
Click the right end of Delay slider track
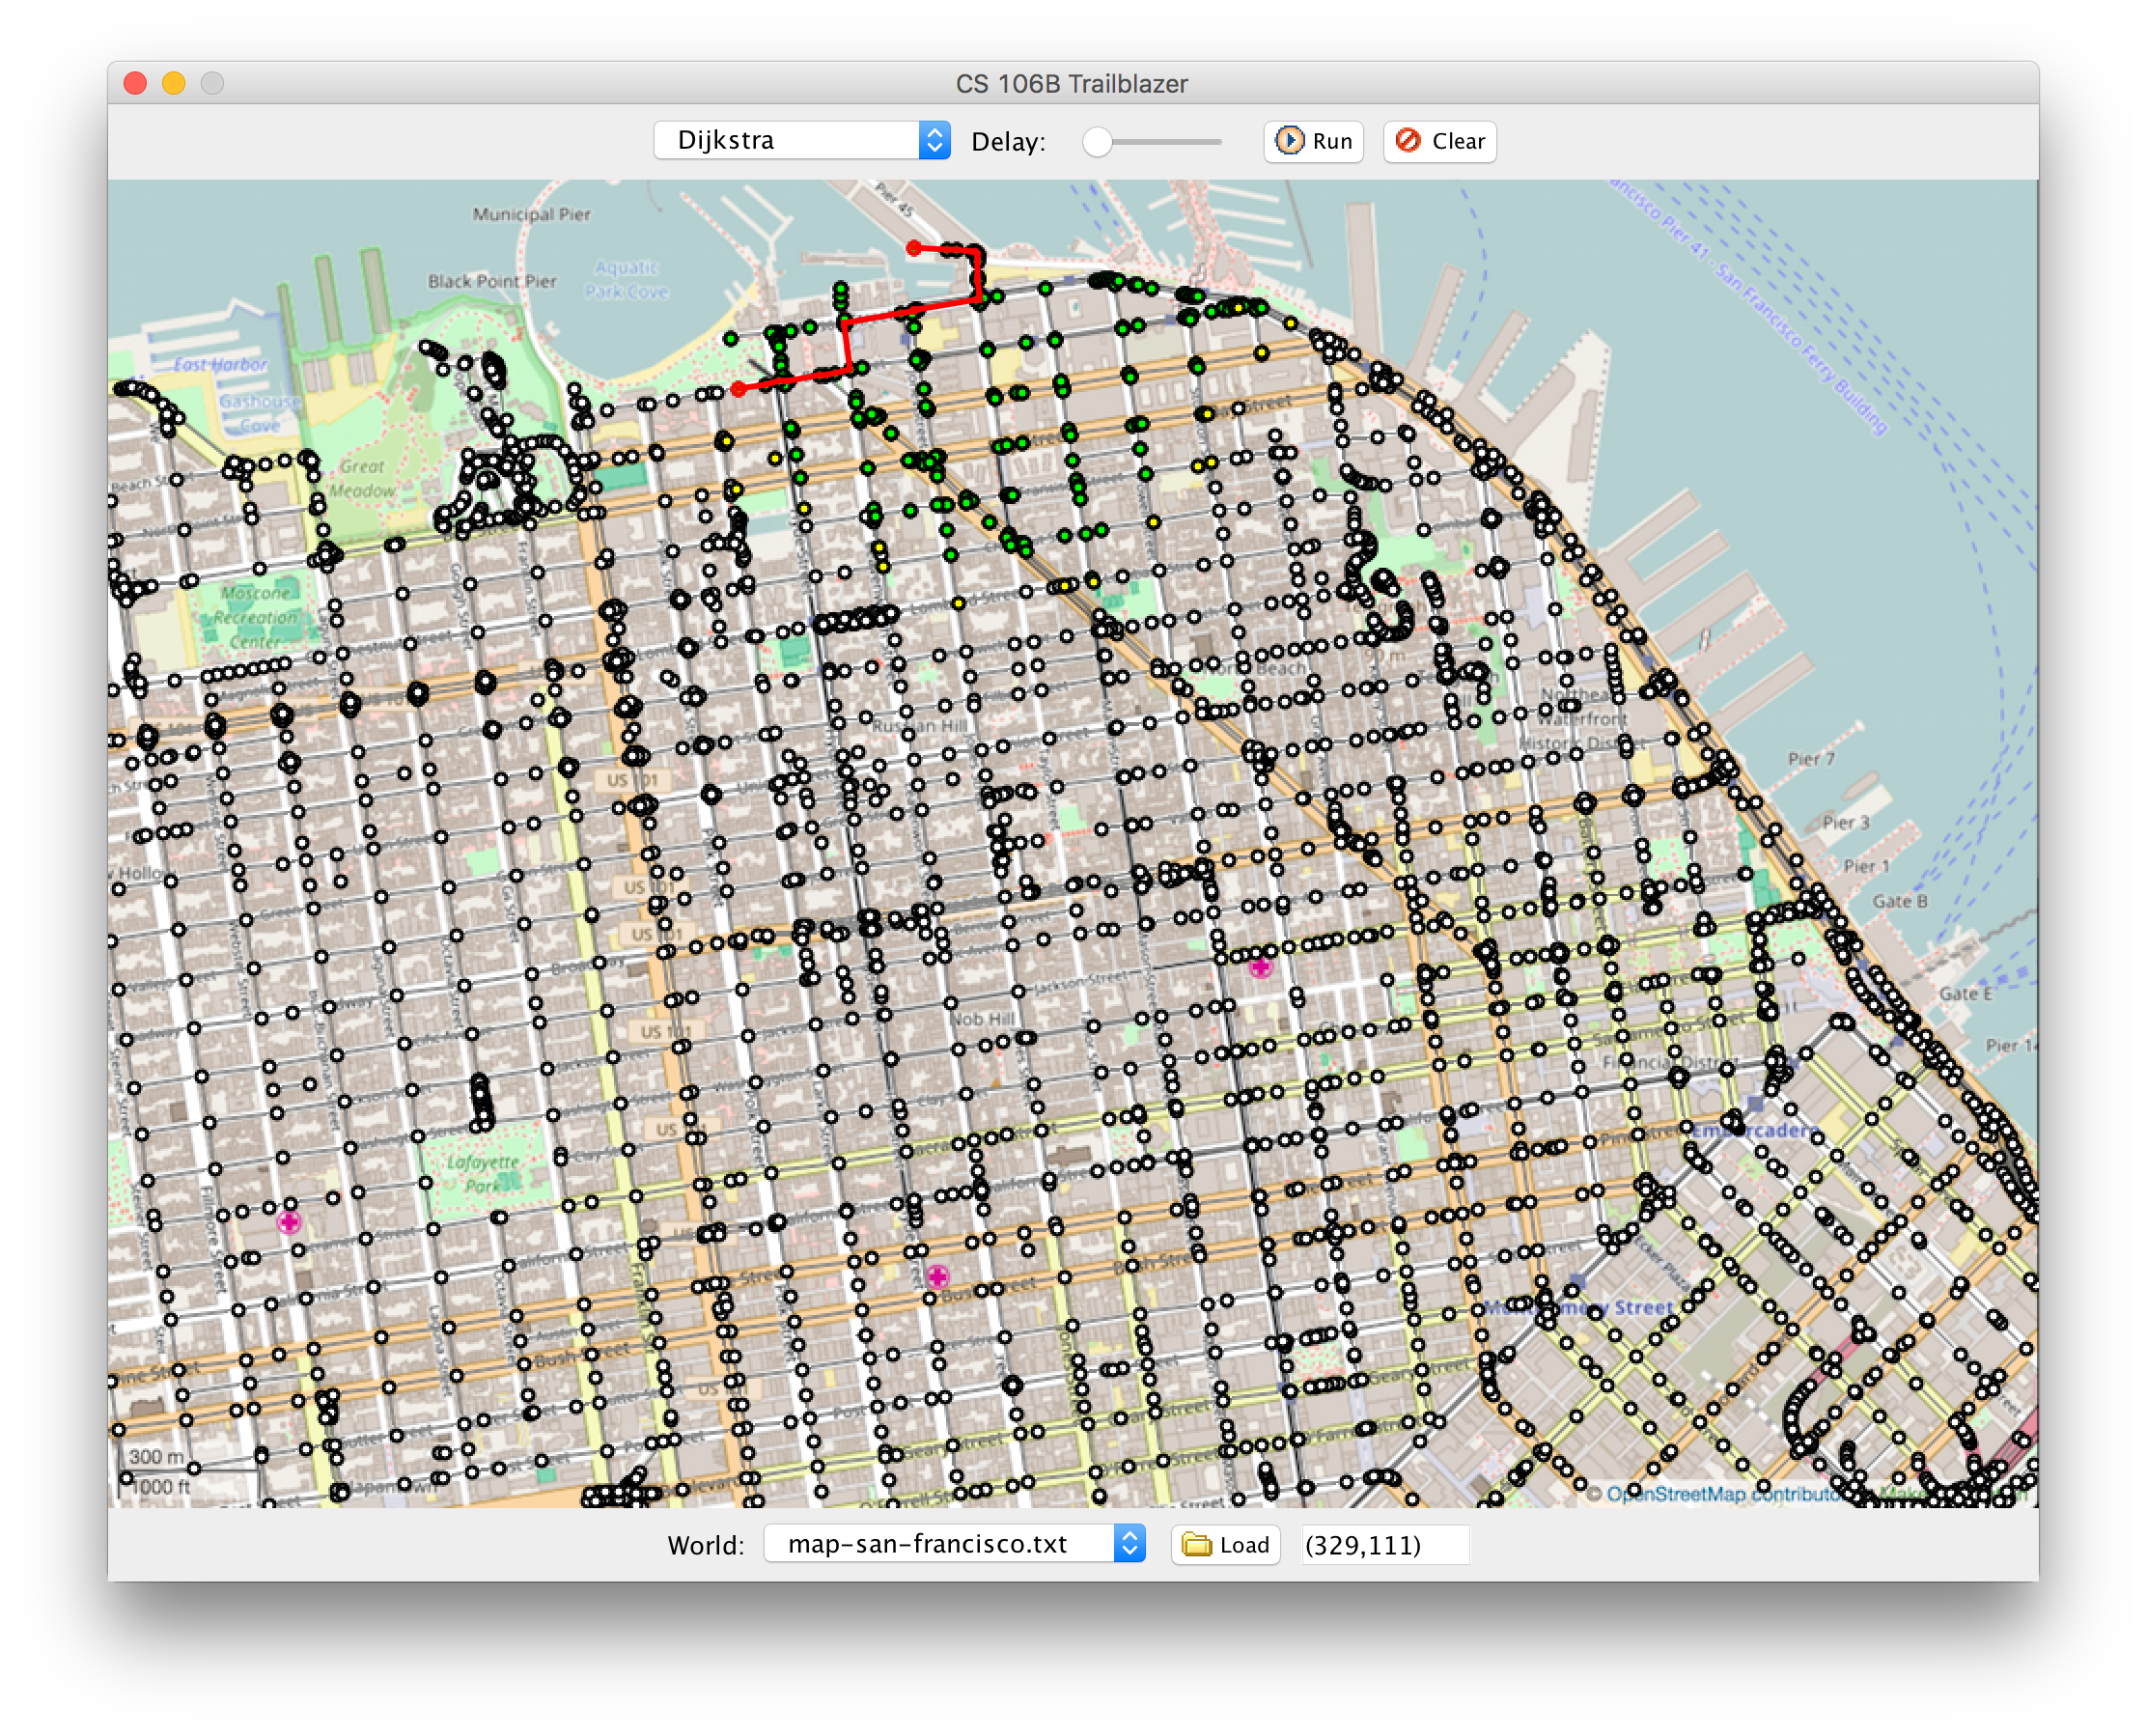pos(1218,142)
